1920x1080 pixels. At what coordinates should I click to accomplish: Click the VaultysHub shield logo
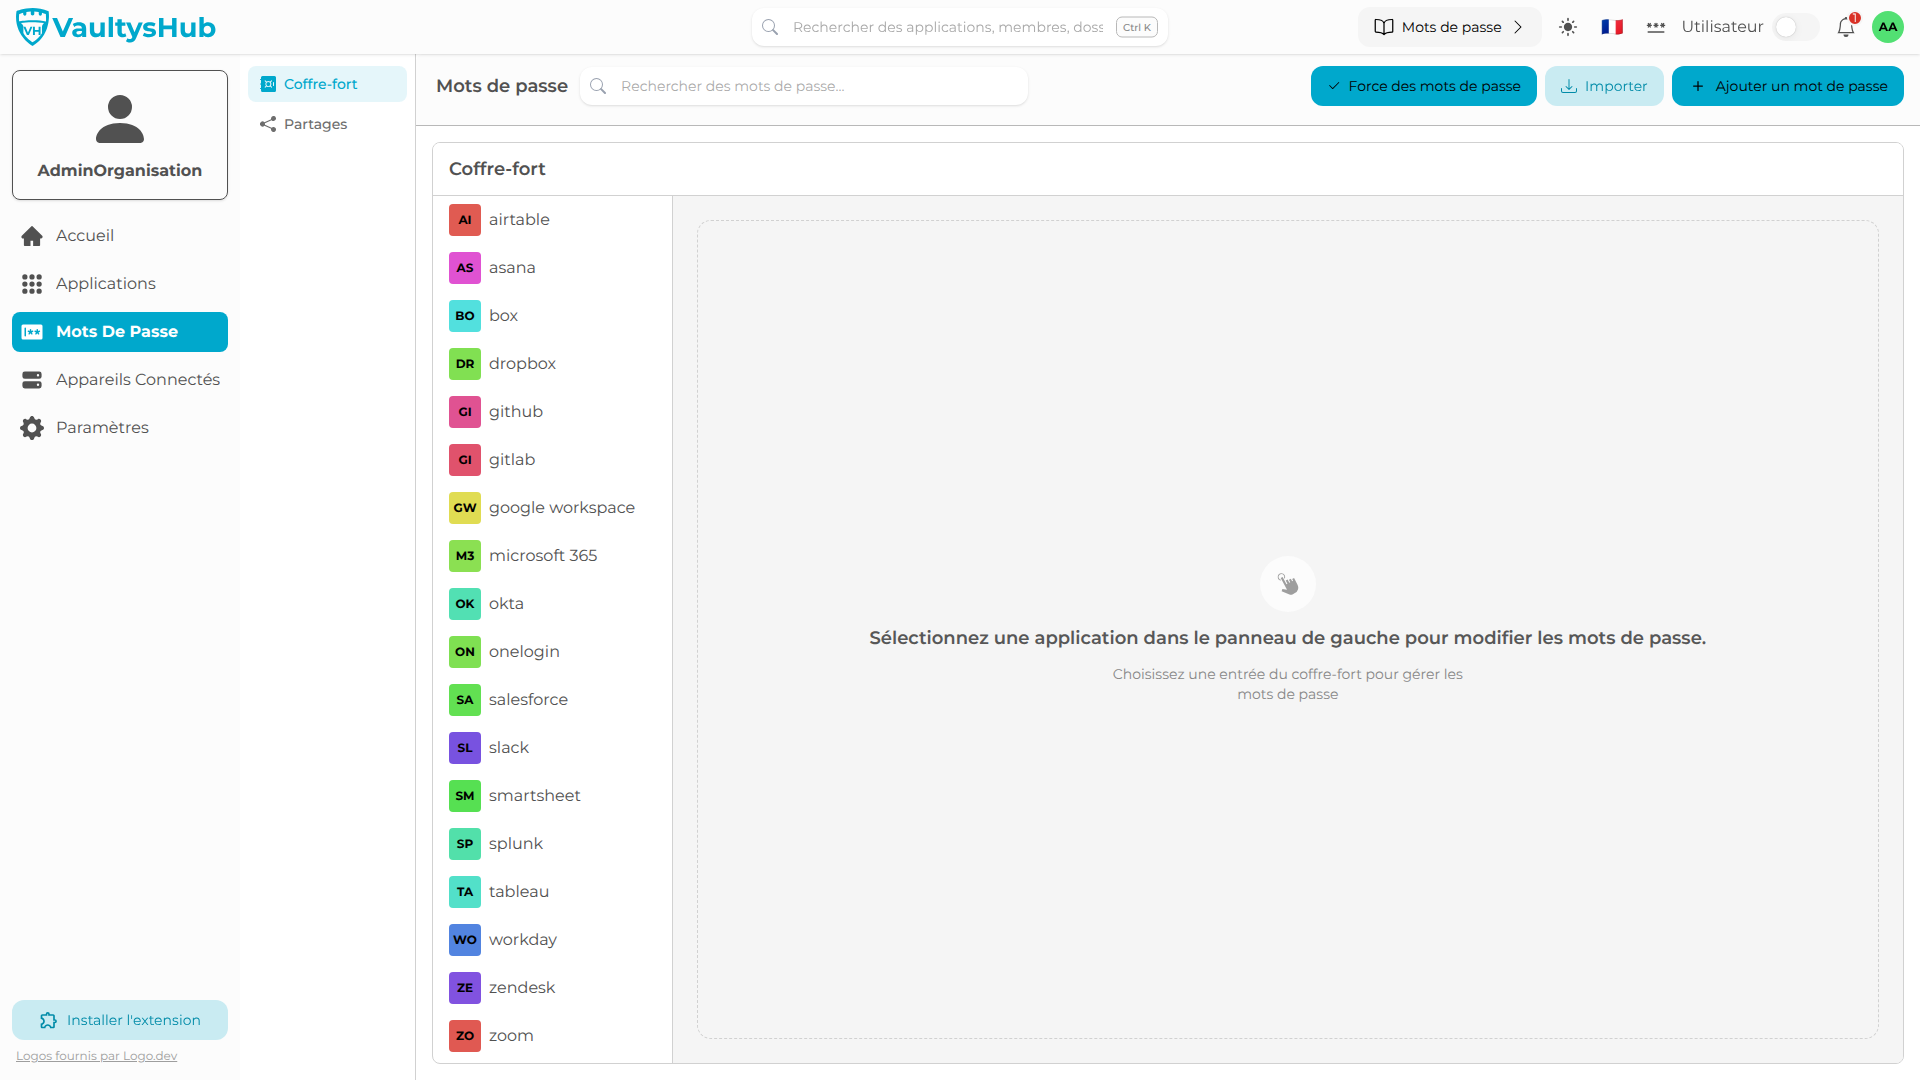point(32,27)
